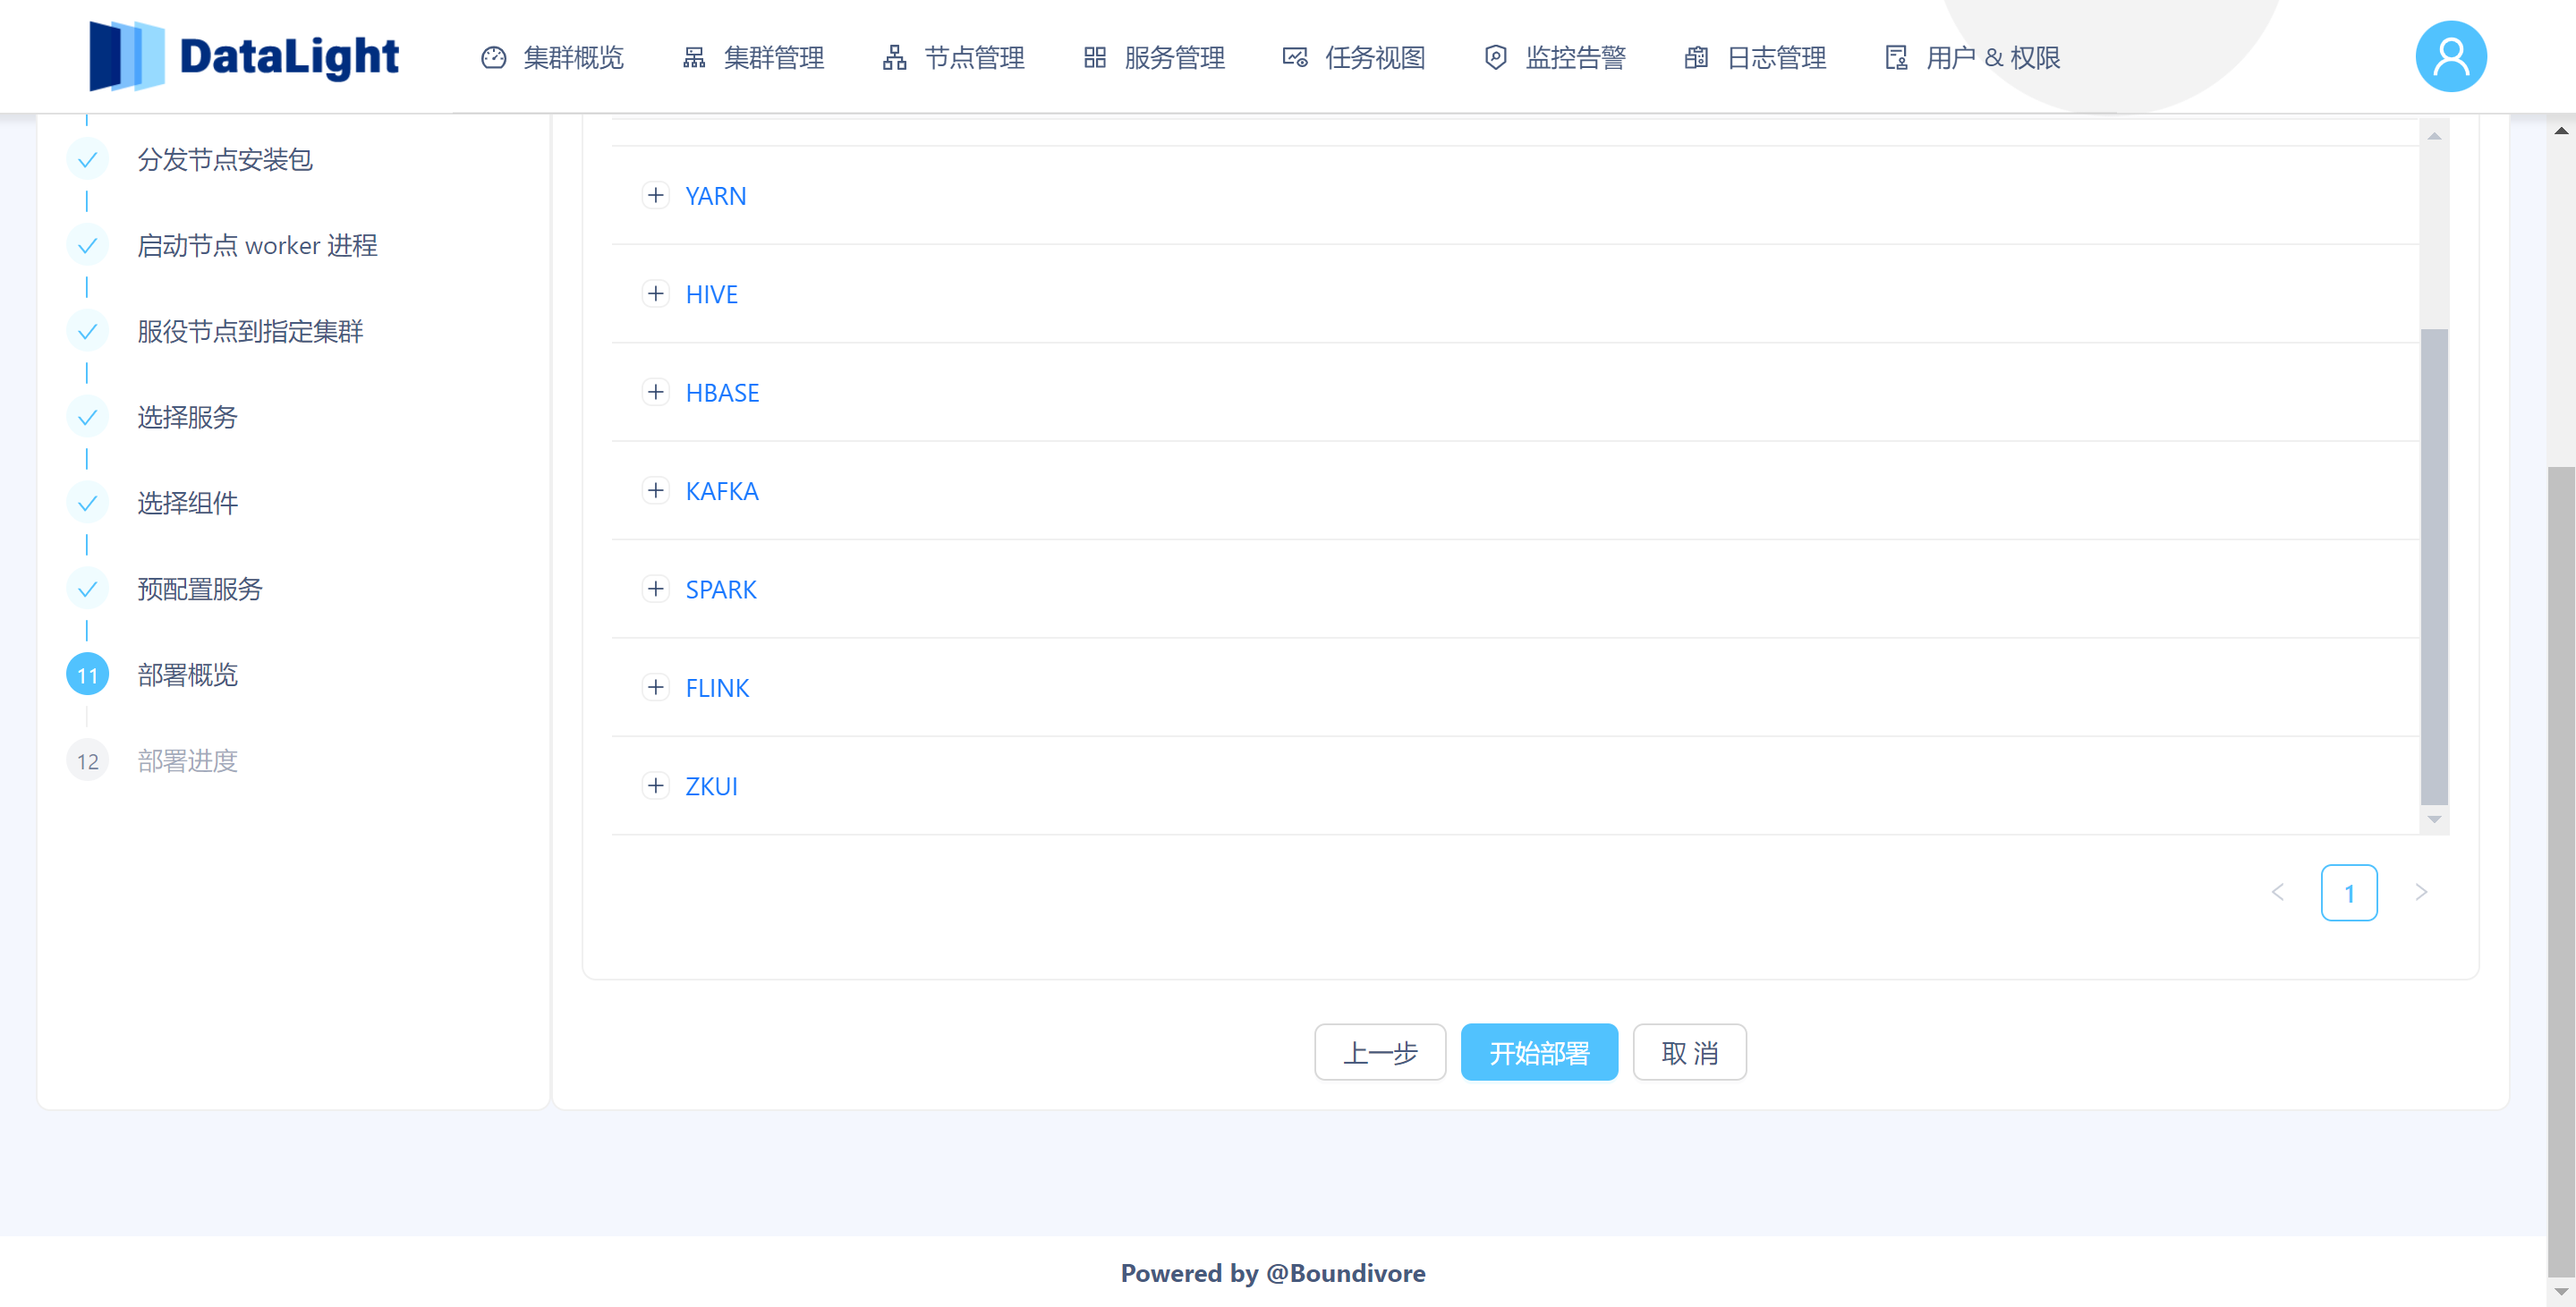Click the HBASE service name
2576x1307 pixels.
(x=722, y=393)
